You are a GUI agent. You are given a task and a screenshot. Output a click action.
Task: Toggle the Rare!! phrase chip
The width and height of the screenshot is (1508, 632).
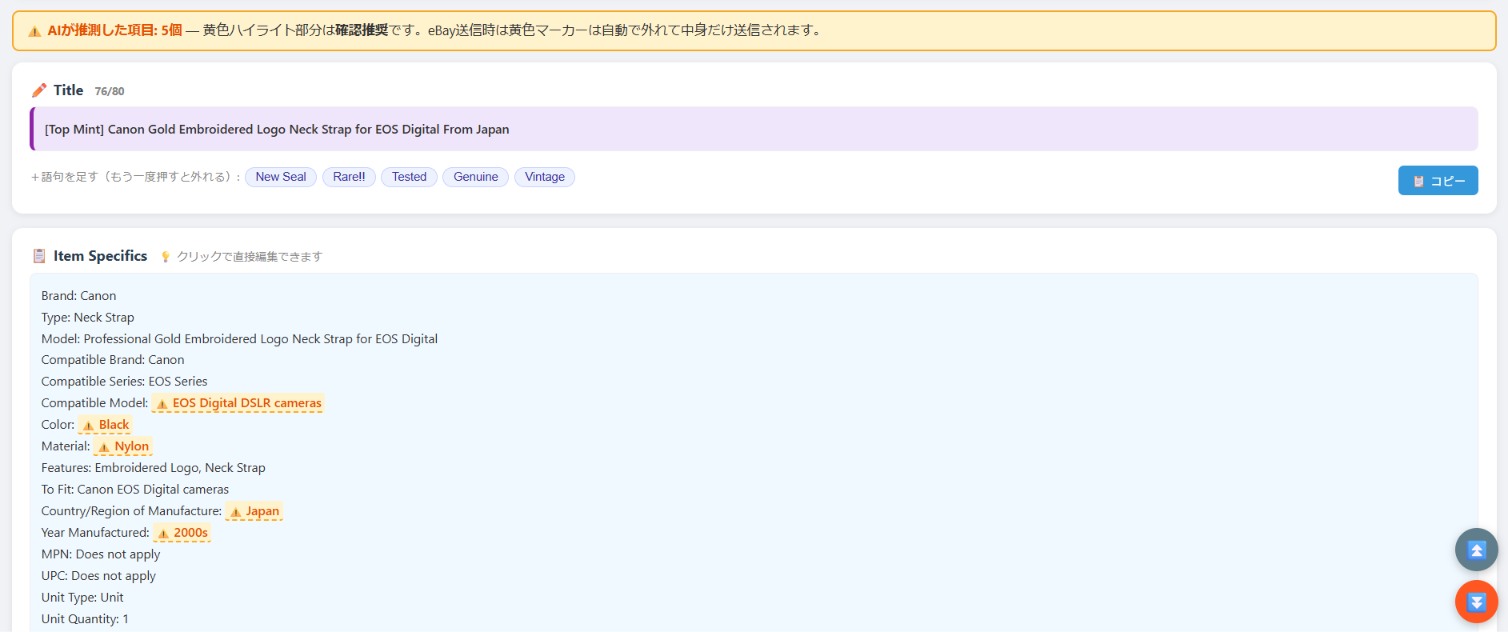tap(349, 177)
